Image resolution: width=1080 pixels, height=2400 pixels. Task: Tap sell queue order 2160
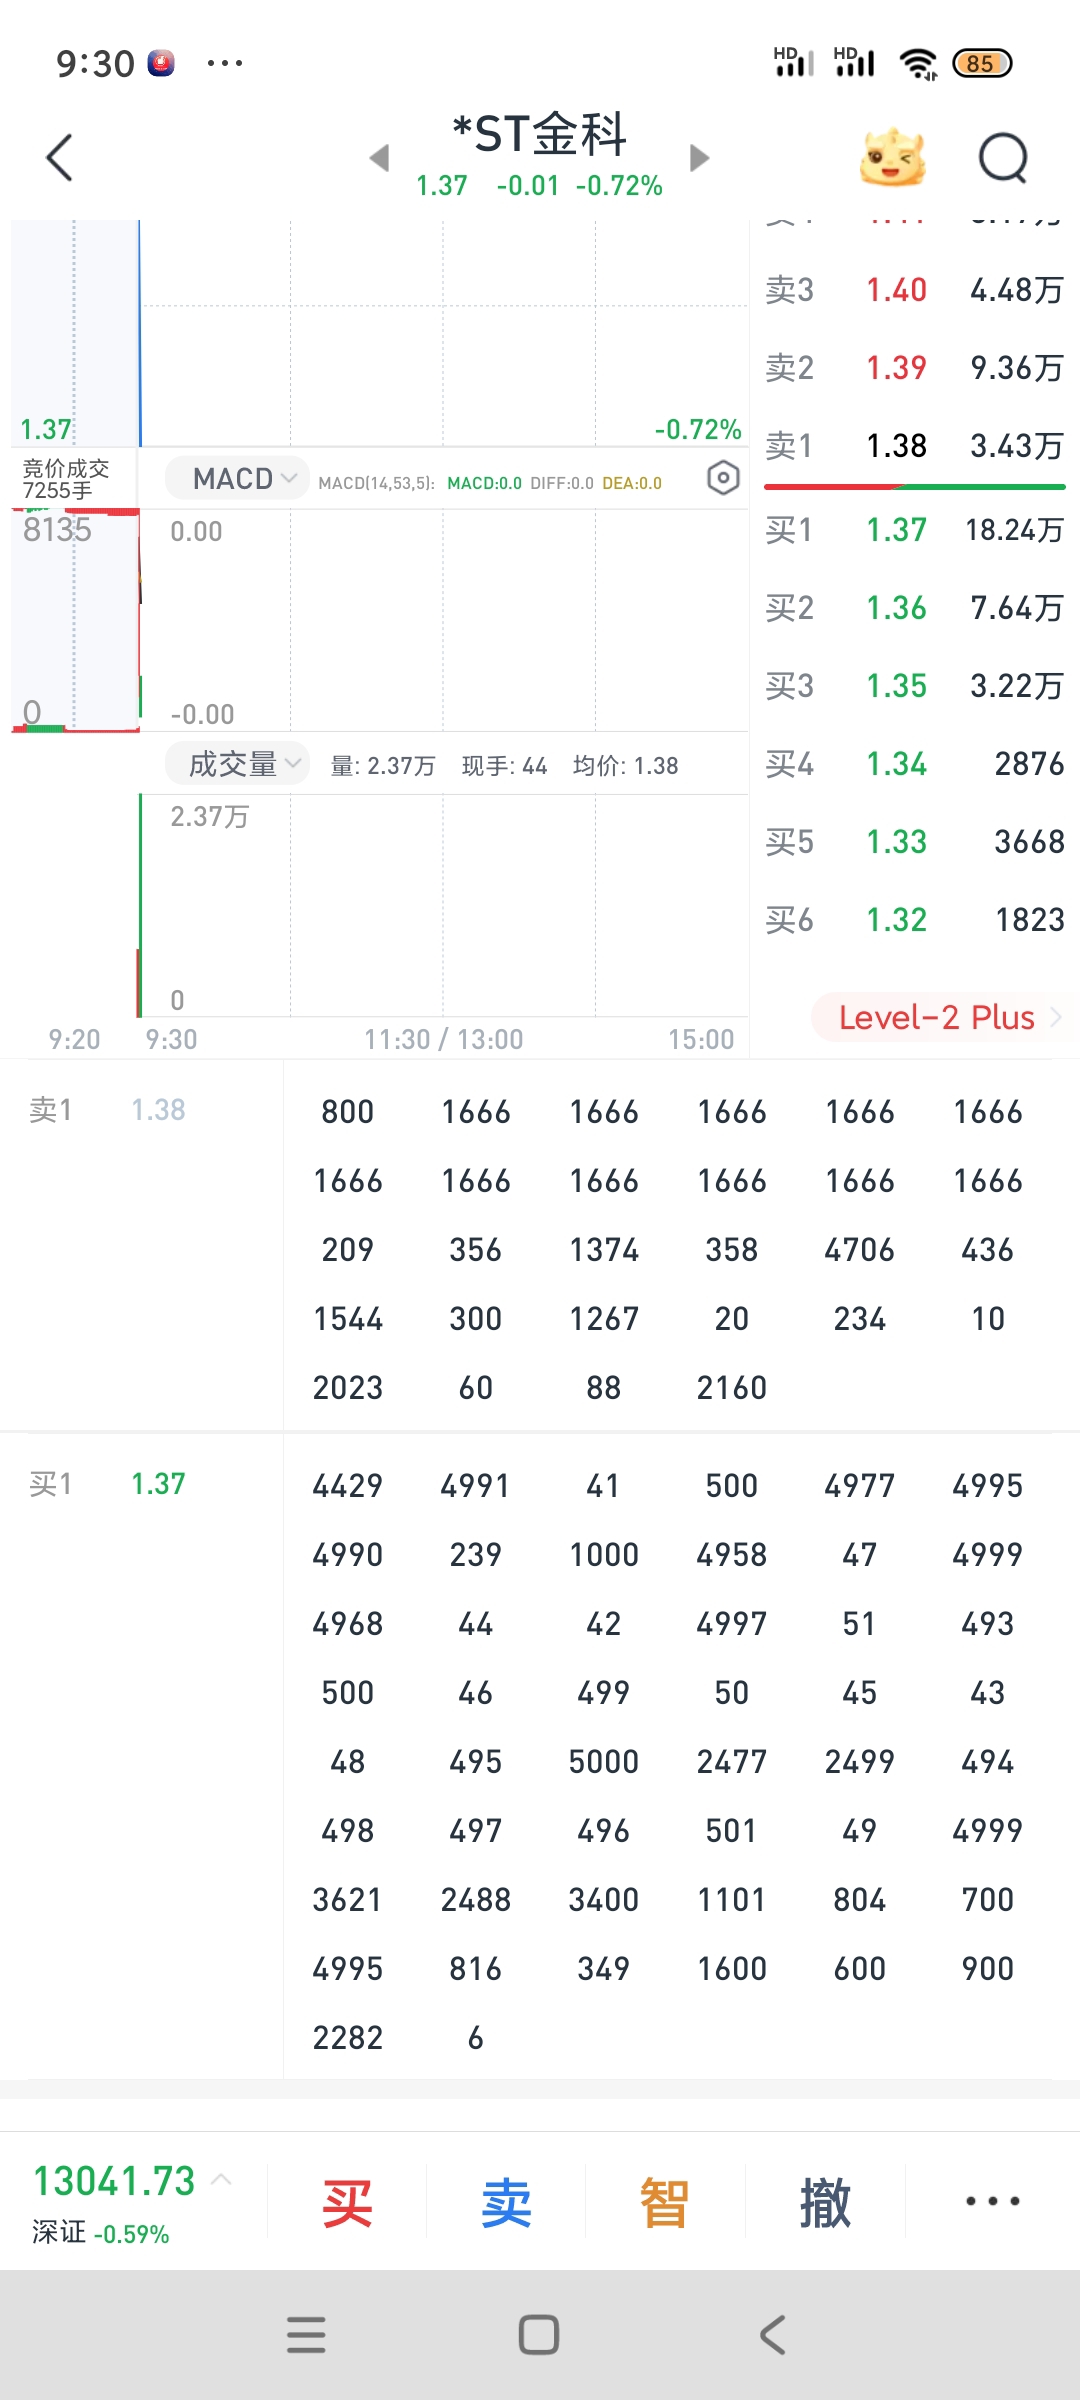pos(732,1388)
